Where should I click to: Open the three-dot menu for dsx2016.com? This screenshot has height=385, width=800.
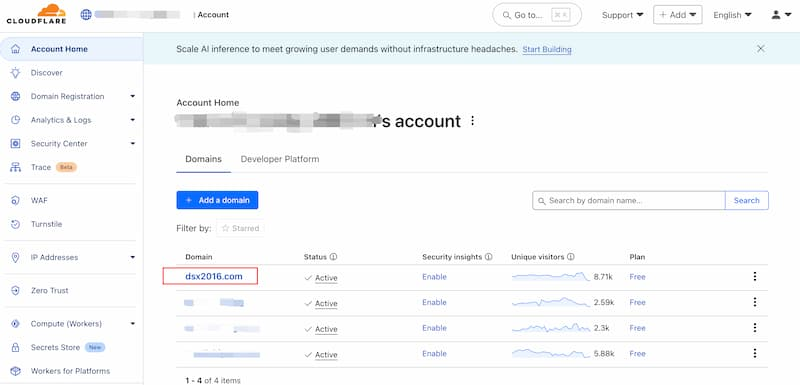coord(755,276)
